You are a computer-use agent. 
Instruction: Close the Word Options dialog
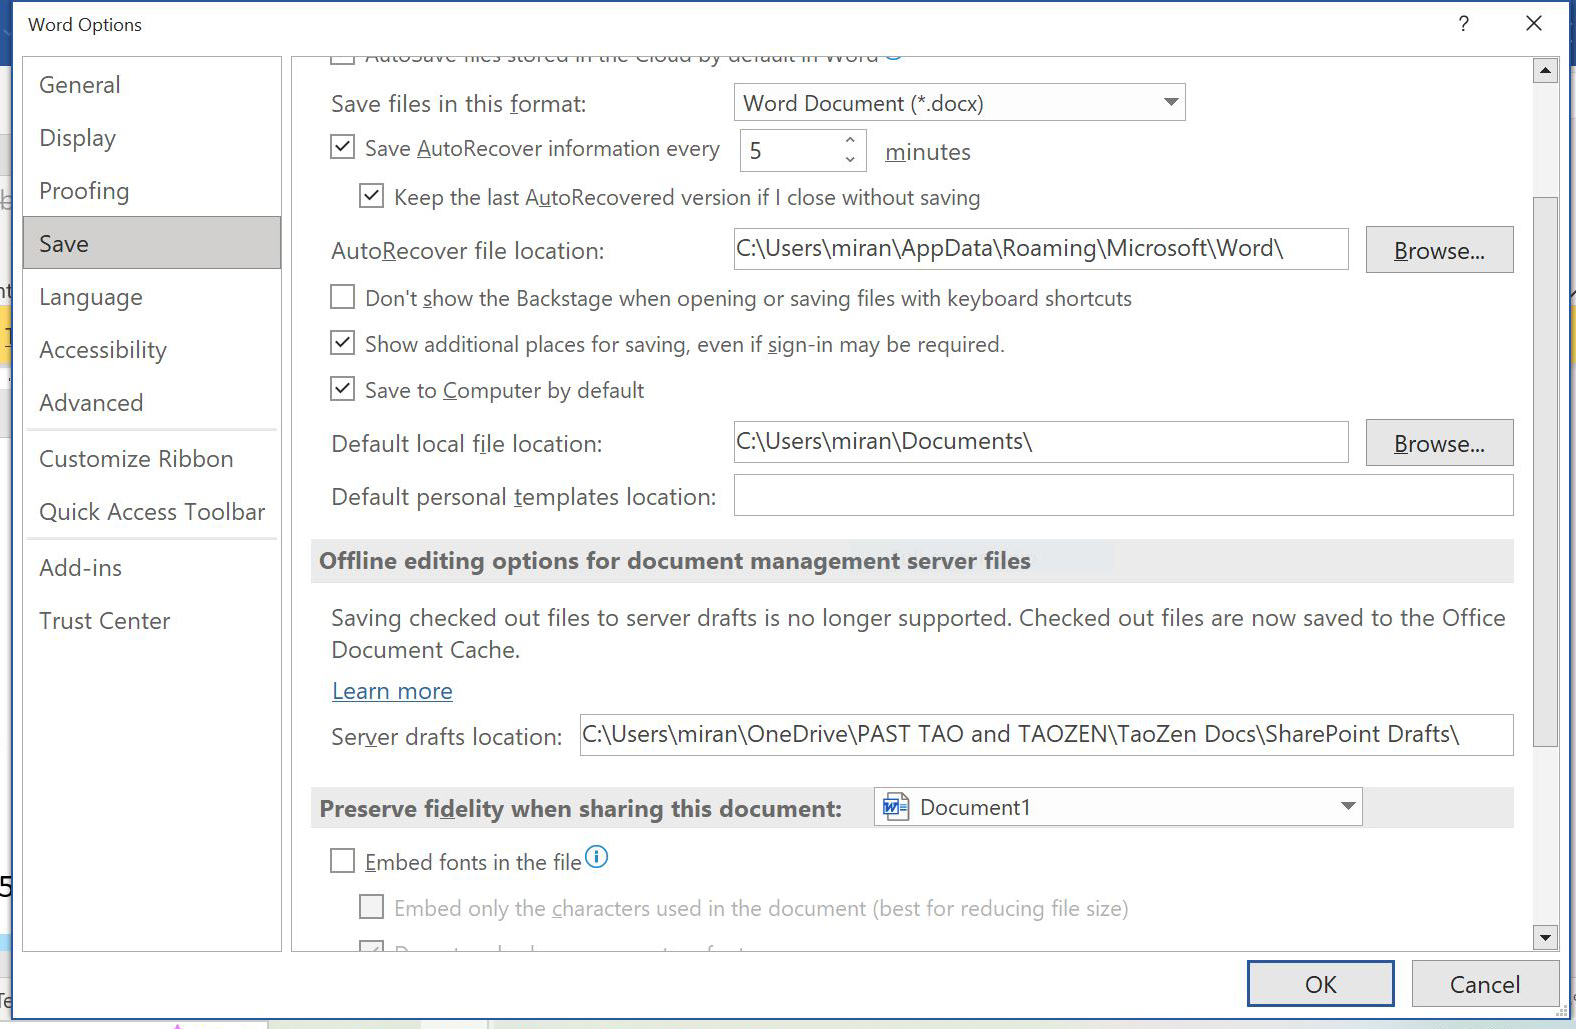tap(1533, 23)
